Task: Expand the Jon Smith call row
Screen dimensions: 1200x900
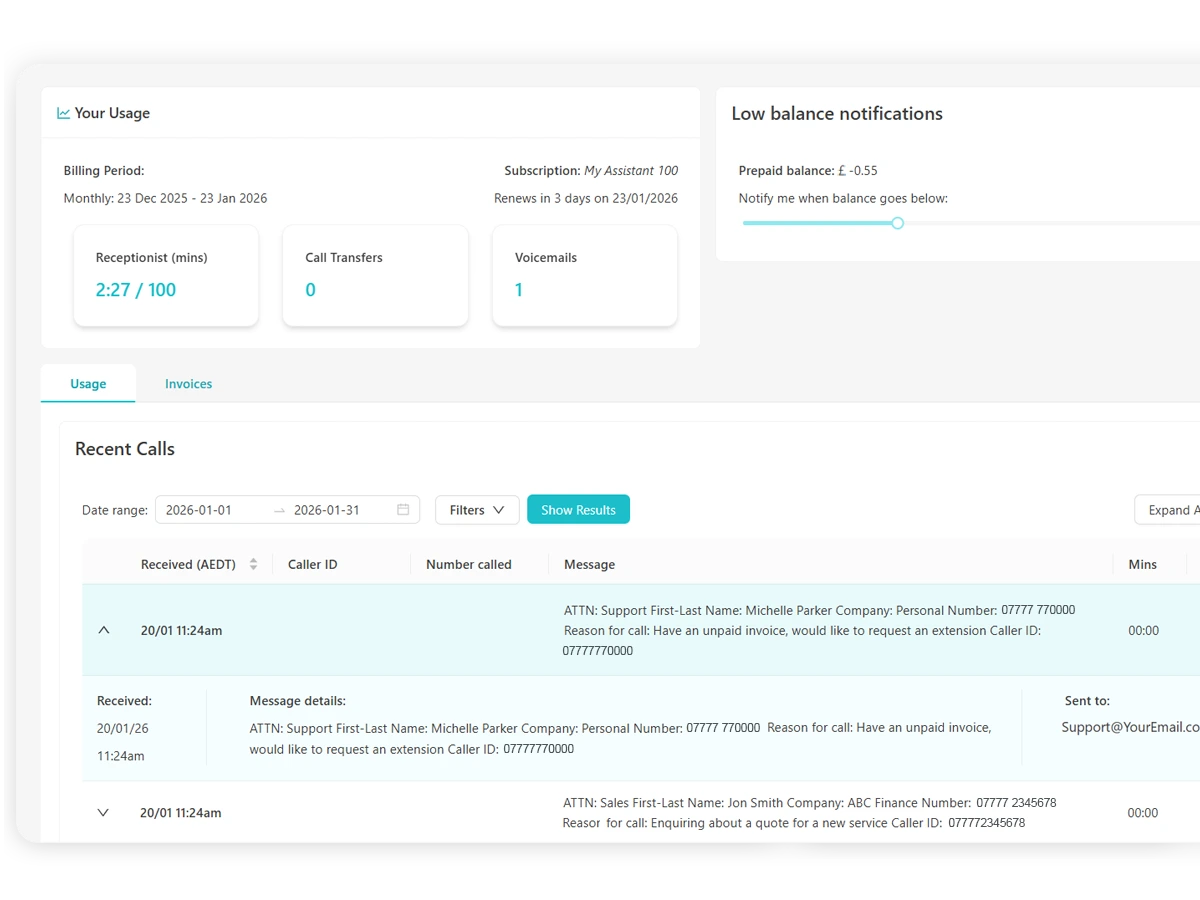Action: tap(103, 813)
